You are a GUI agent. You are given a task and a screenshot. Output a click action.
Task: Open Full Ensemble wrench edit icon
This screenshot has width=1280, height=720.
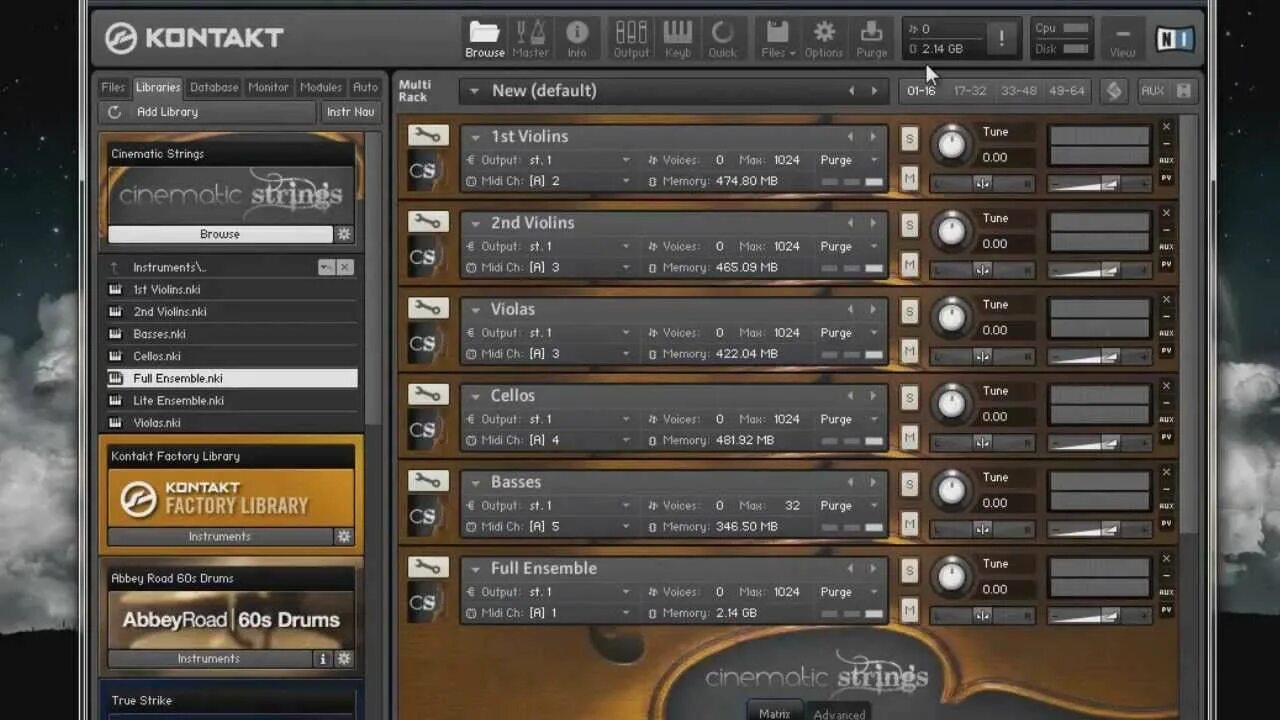(428, 567)
